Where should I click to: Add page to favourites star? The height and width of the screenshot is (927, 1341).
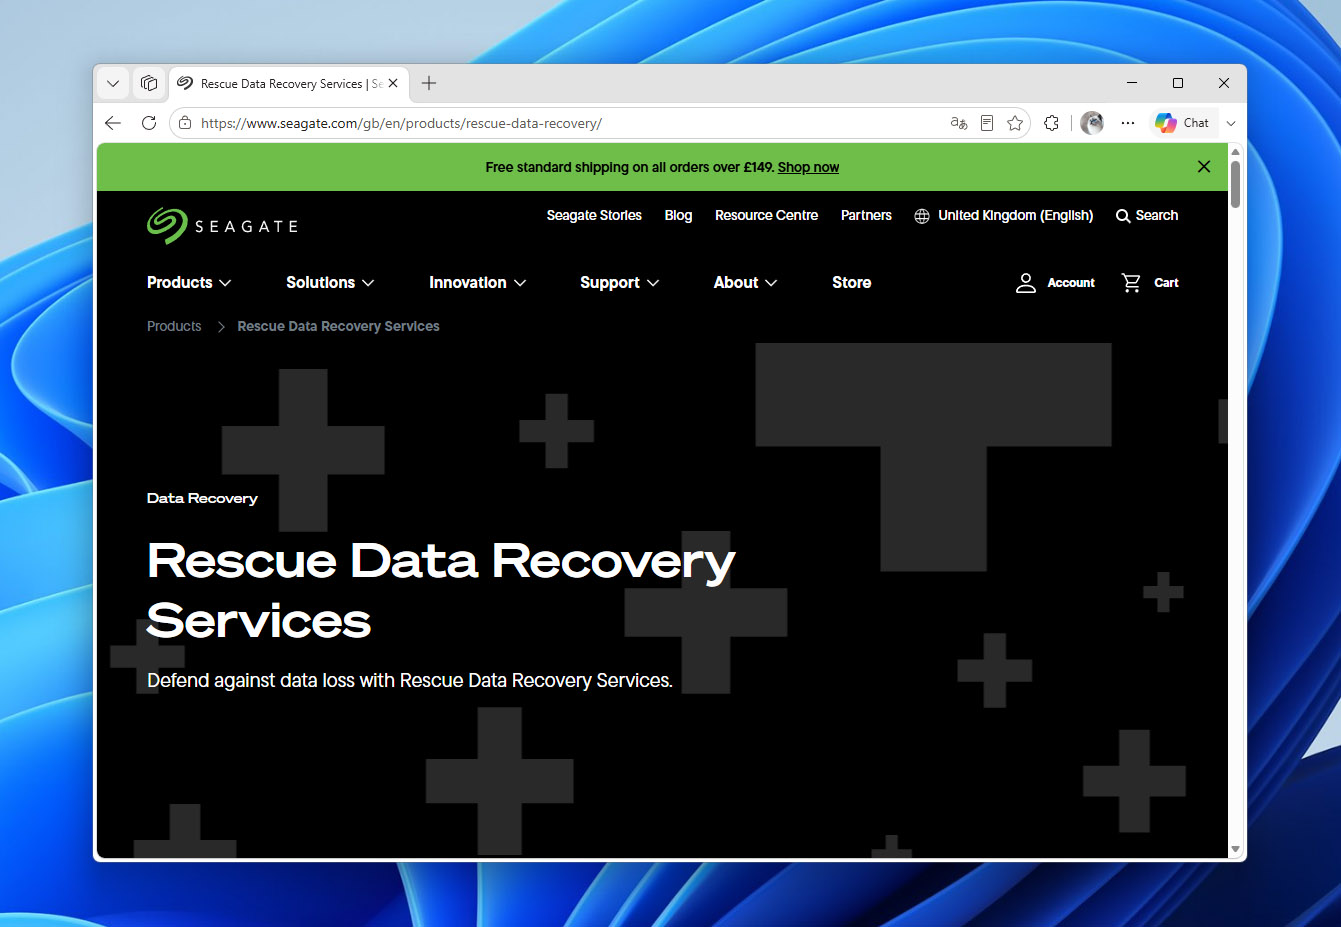pos(1015,123)
